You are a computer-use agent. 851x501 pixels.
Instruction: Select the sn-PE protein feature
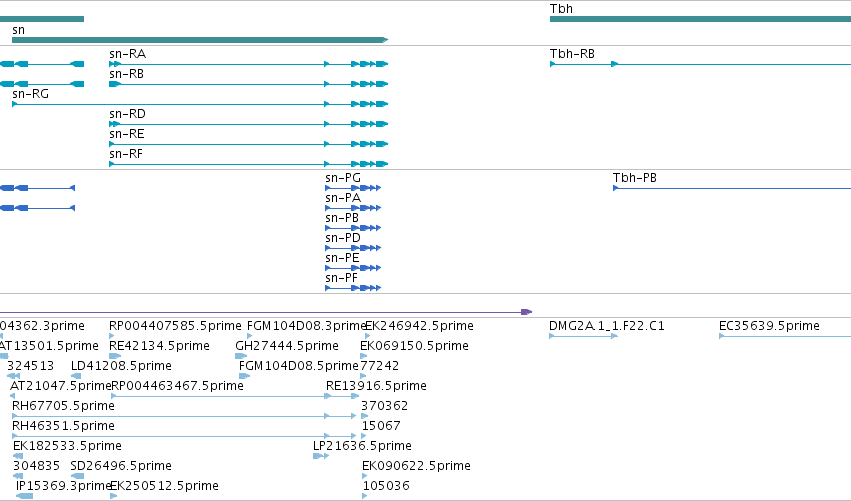(353, 268)
